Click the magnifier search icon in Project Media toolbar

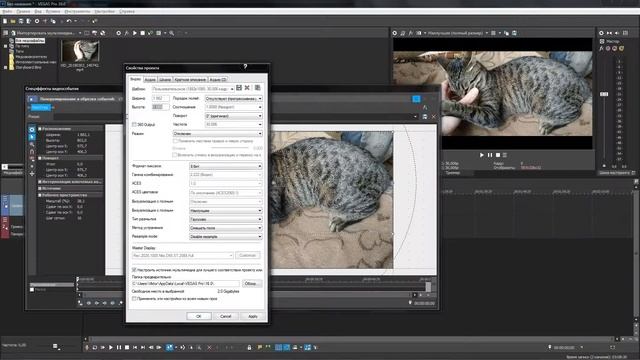(171, 33)
